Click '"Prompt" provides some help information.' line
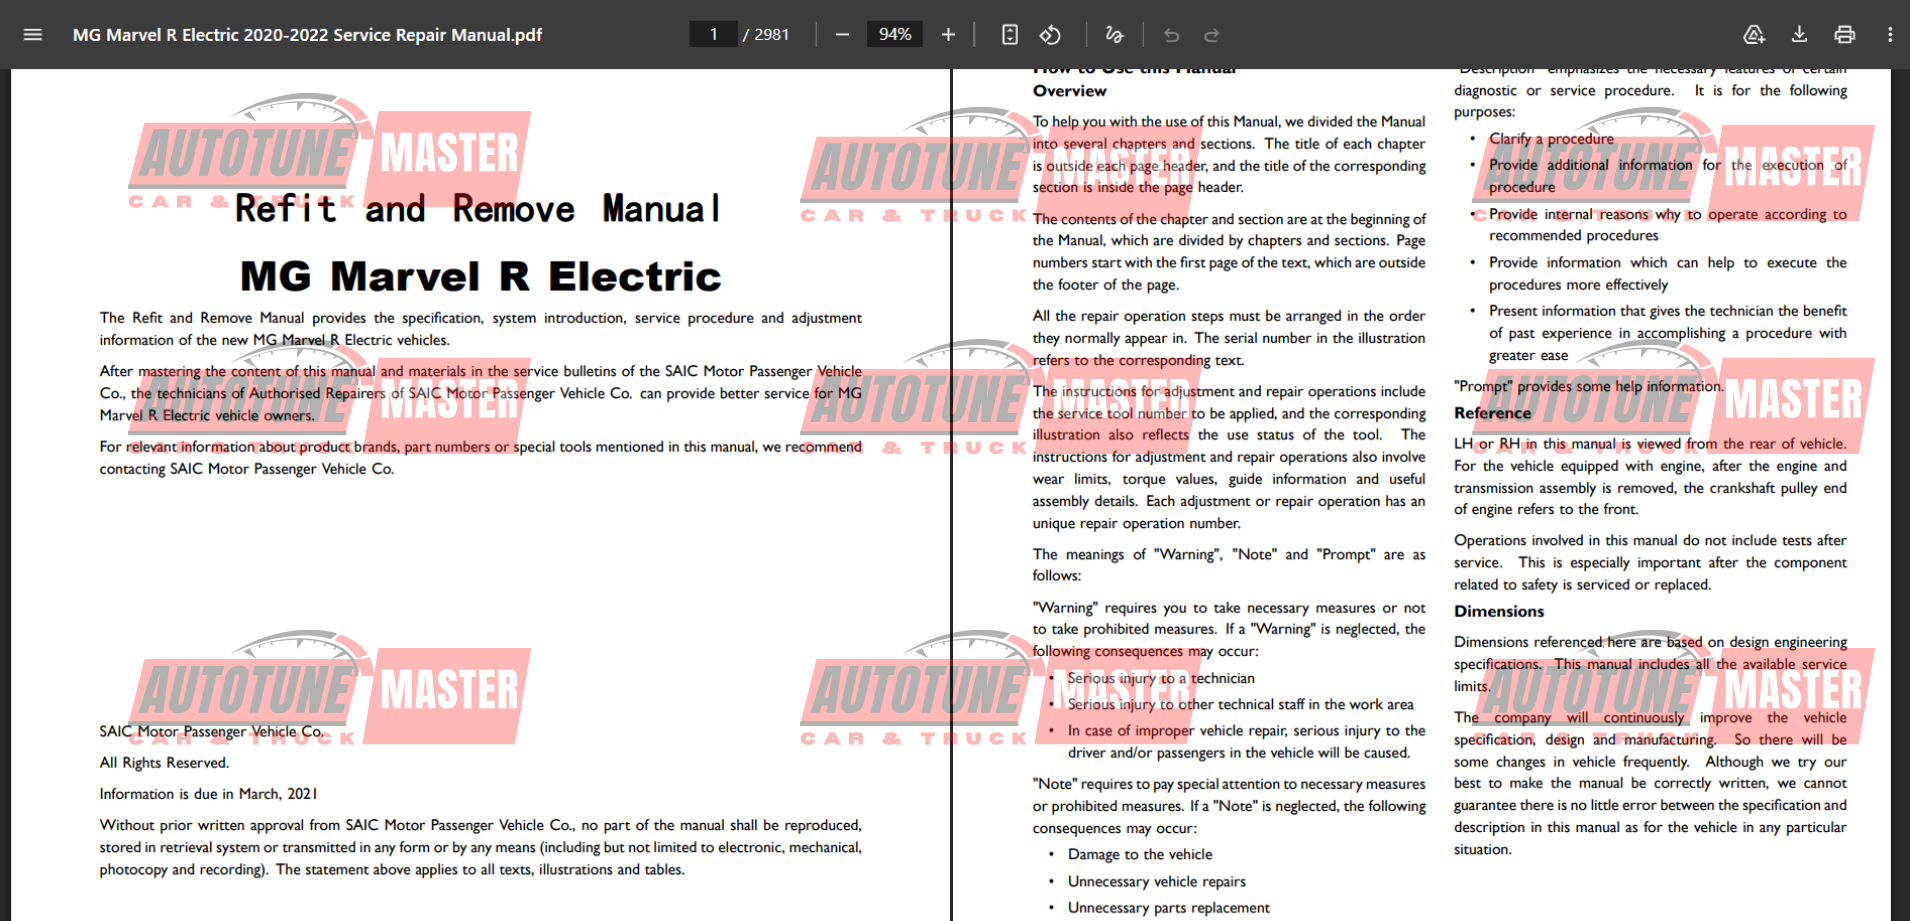The height and width of the screenshot is (921, 1910). coord(1589,386)
